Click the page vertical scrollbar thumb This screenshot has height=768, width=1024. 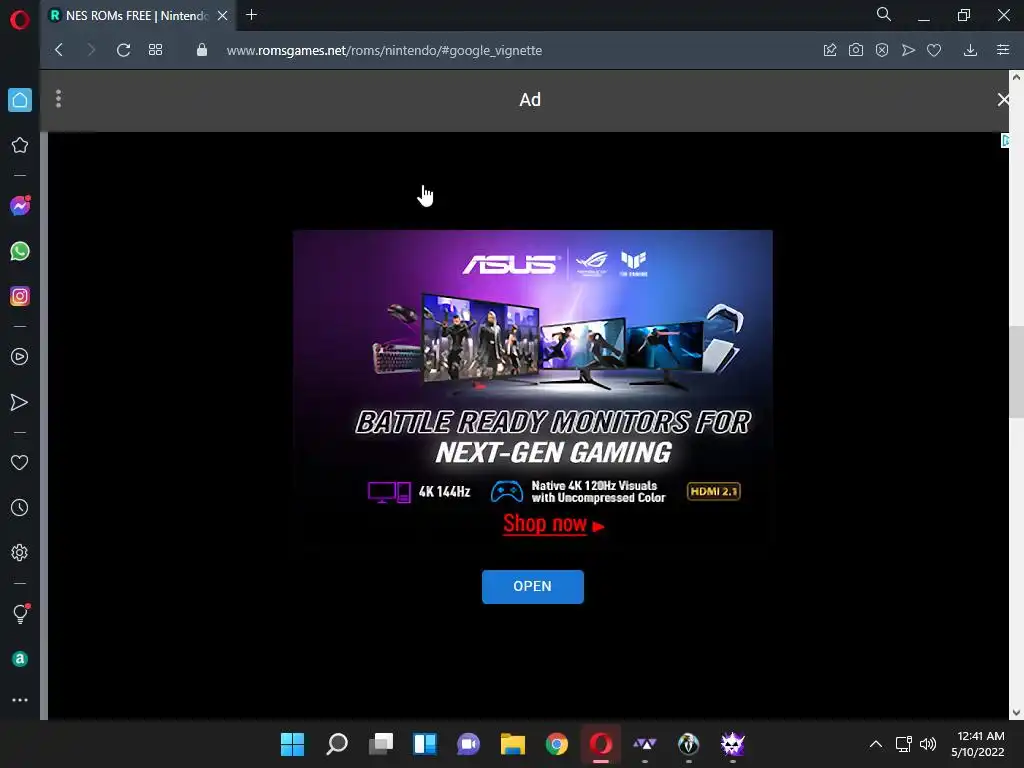tap(1016, 372)
